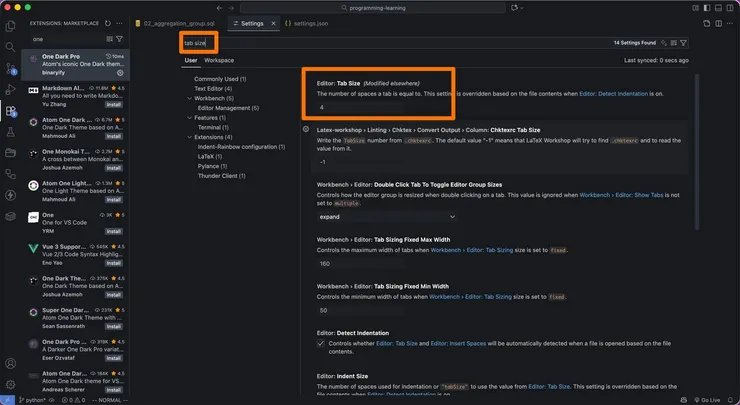Select Editor Management (5) tree item
The height and width of the screenshot is (405, 740).
(228, 108)
